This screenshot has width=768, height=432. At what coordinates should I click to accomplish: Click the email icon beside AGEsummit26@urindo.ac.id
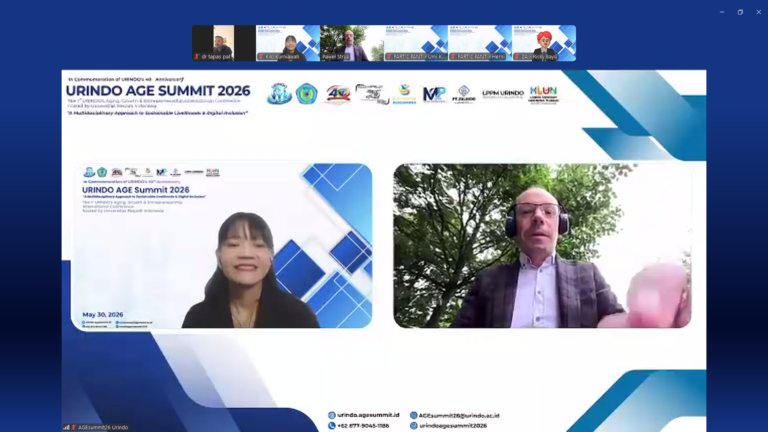tap(413, 415)
